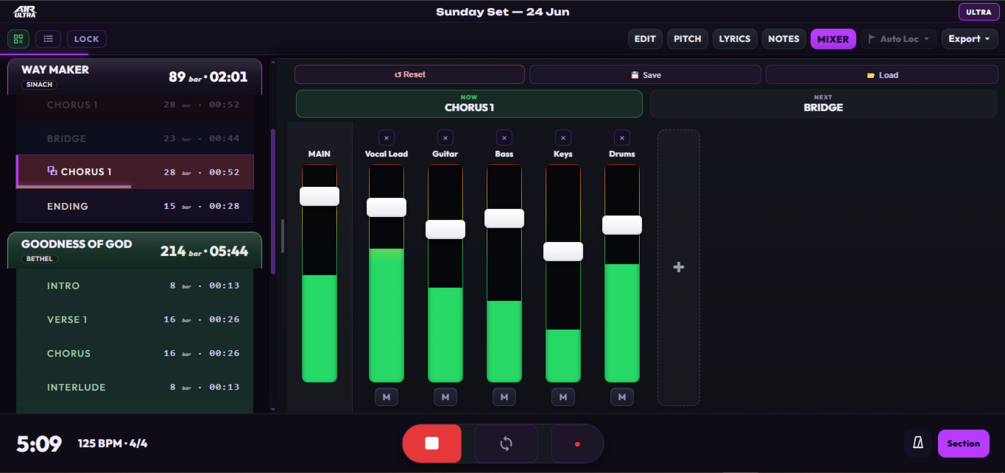Remove the Drums channel with x
The image size is (1005, 473).
point(622,138)
